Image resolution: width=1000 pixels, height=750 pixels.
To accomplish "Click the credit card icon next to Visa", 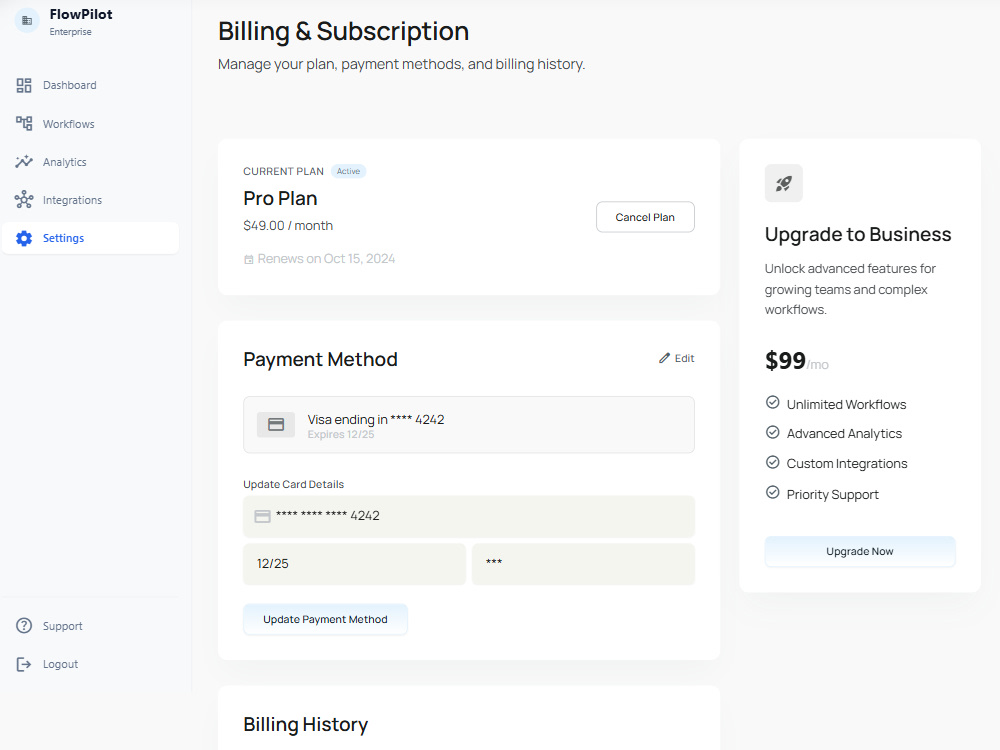I will point(276,425).
